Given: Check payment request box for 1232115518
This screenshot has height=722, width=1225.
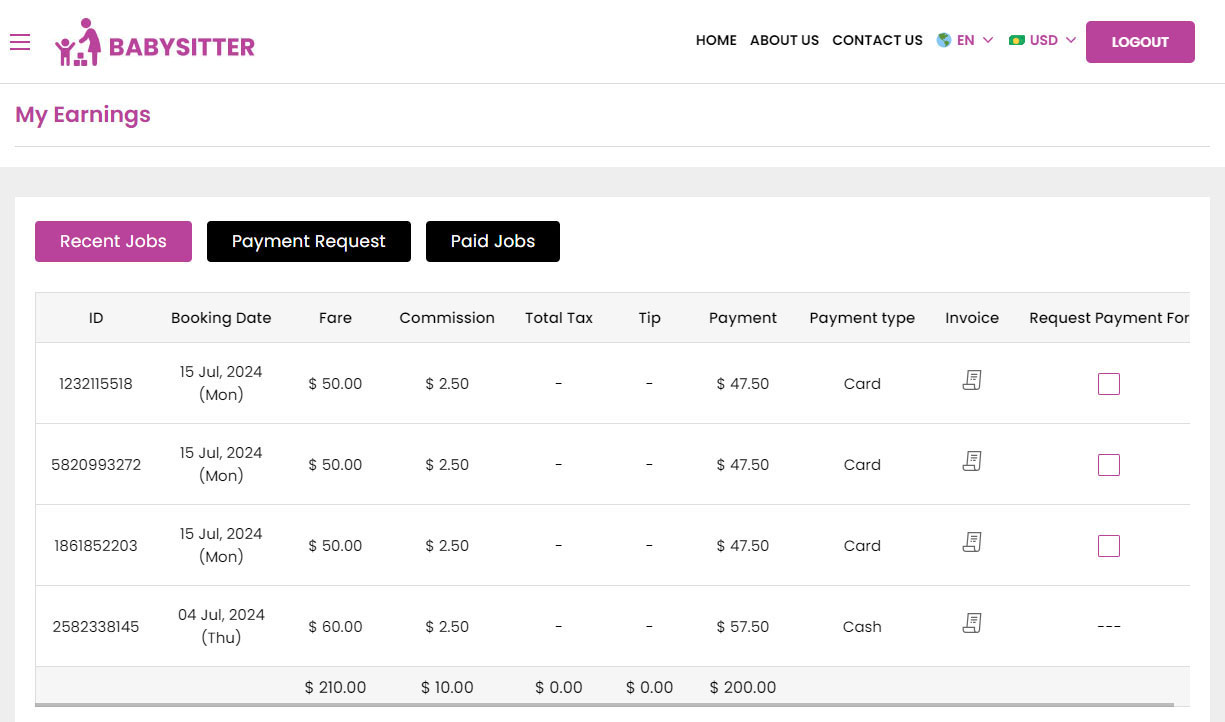Looking at the screenshot, I should [1108, 384].
